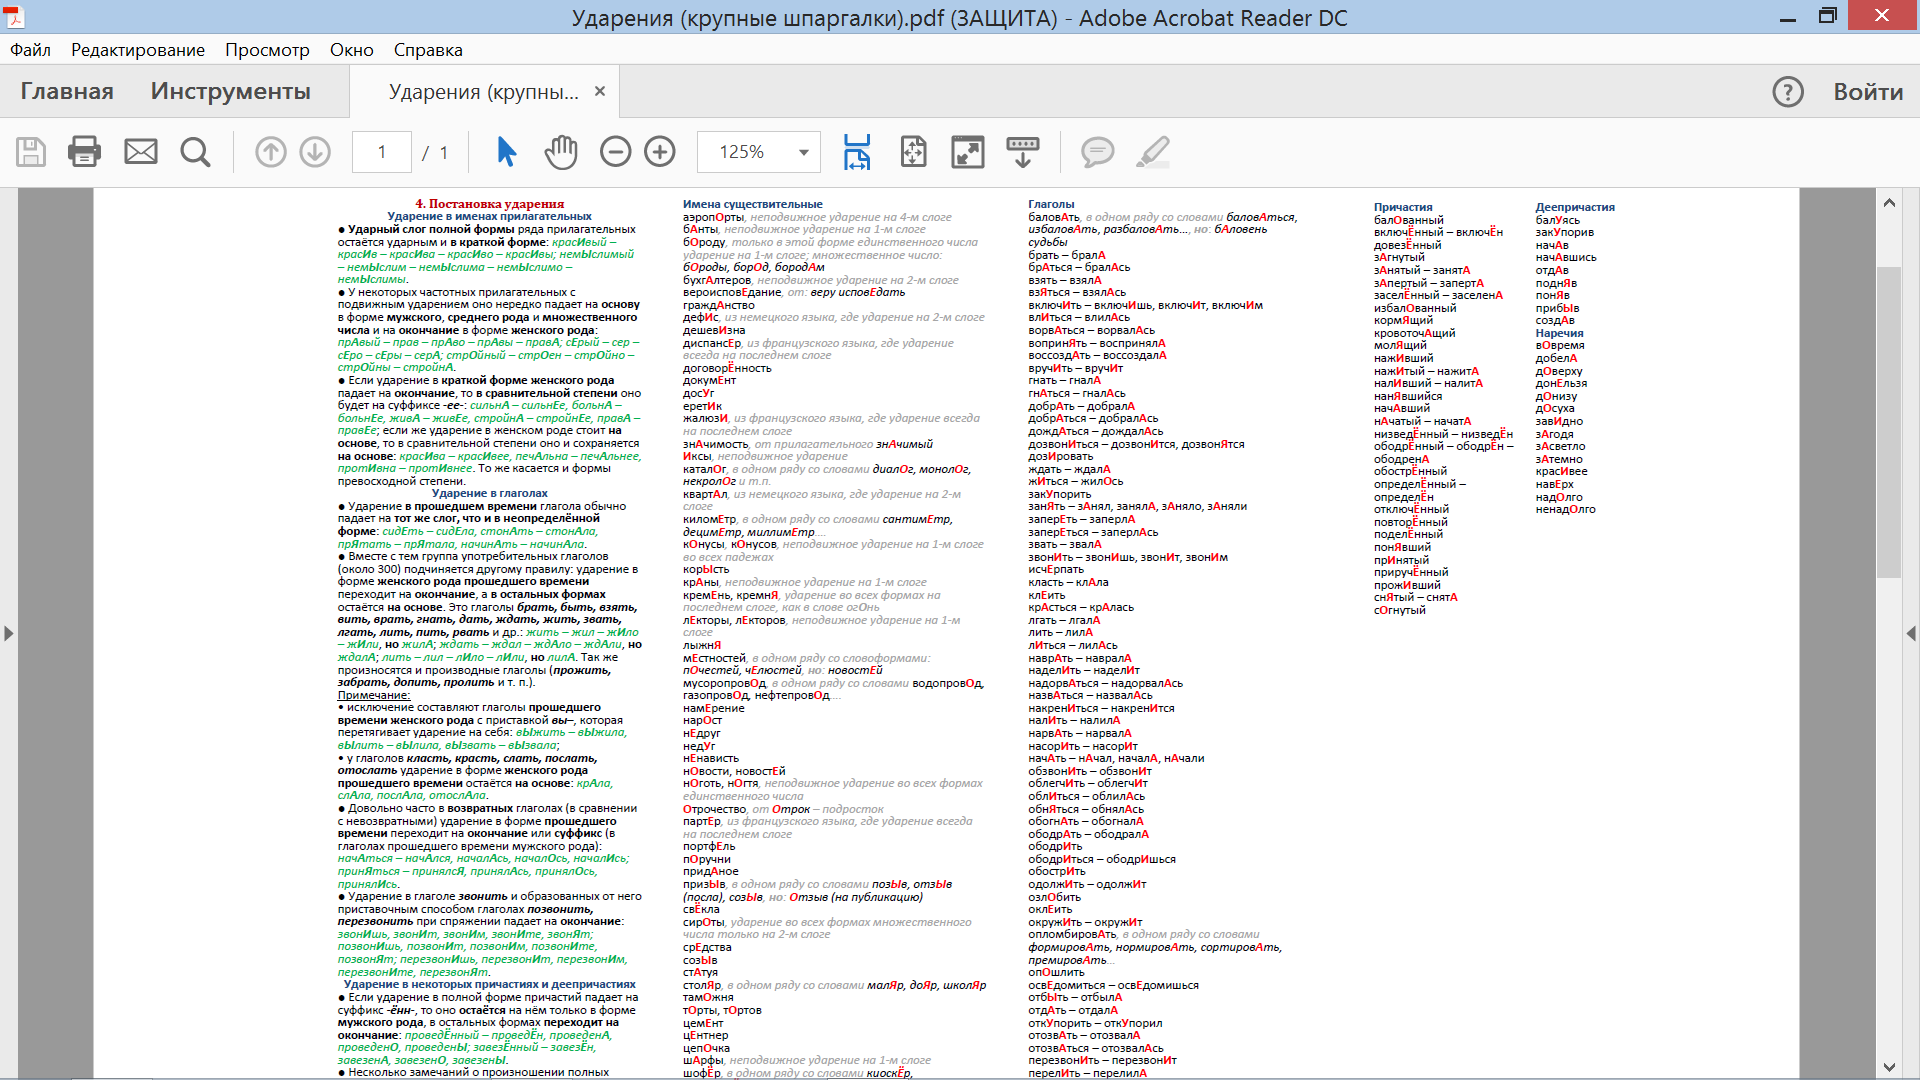The width and height of the screenshot is (1920, 1080).
Task: Switch to the Инструменты tab
Action: [231, 92]
